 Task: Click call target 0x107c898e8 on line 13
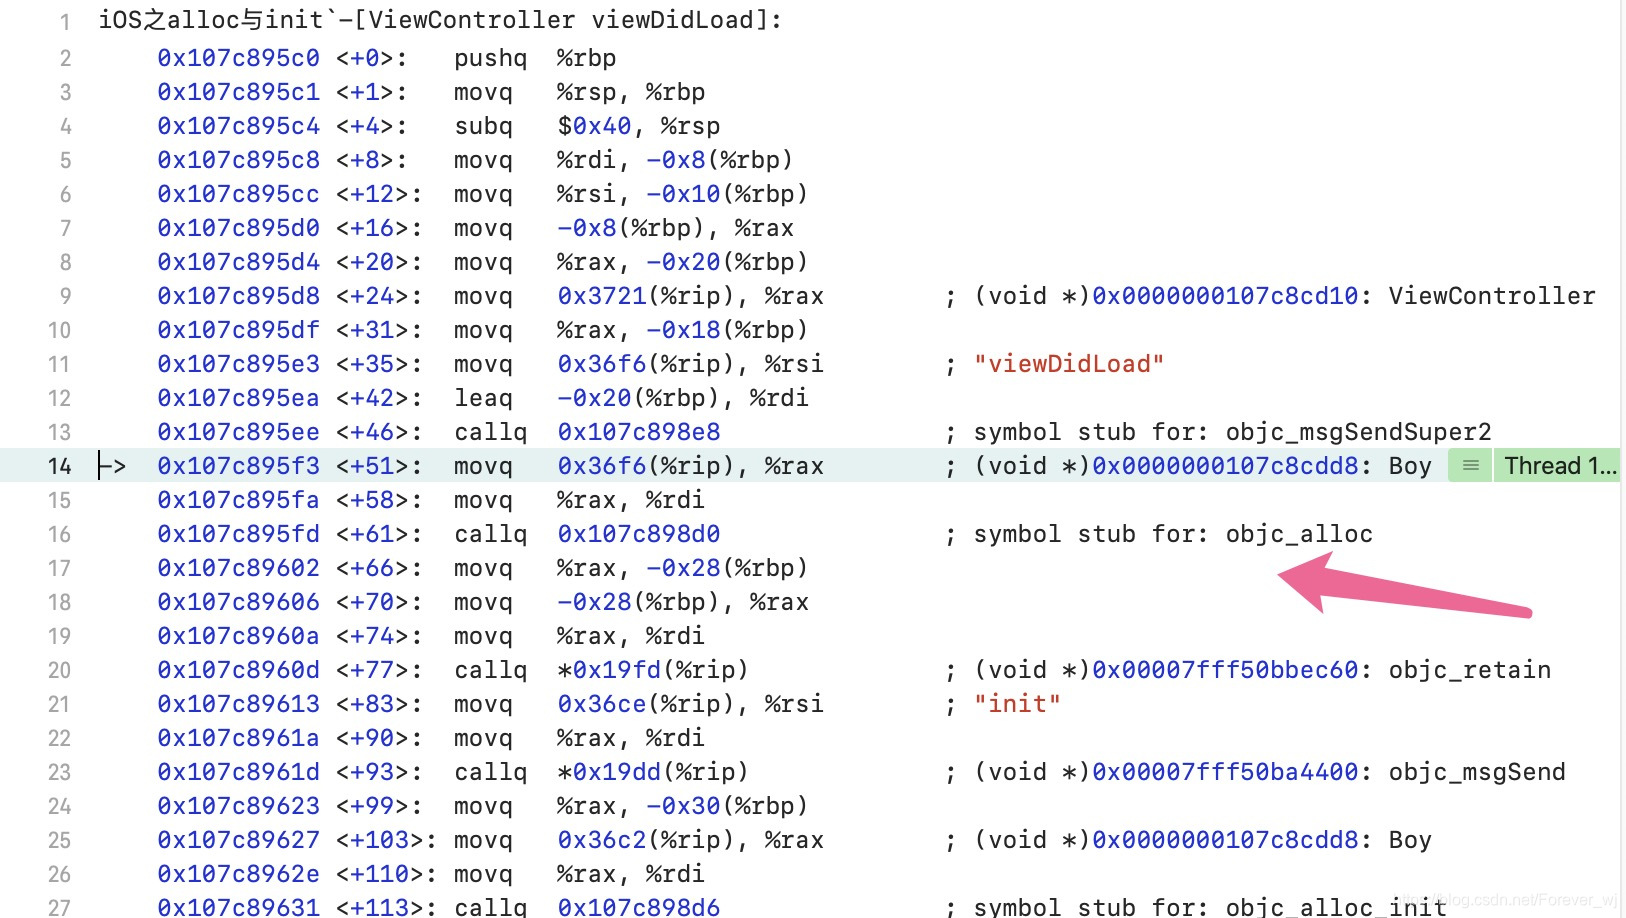point(639,432)
